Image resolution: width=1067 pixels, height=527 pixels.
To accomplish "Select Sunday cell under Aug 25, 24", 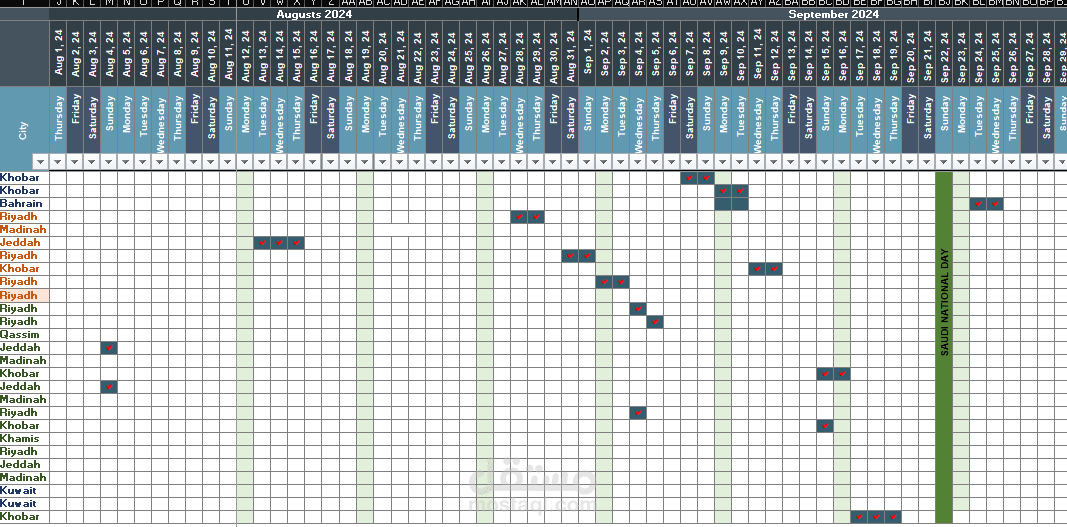I will pyautogui.click(x=467, y=121).
